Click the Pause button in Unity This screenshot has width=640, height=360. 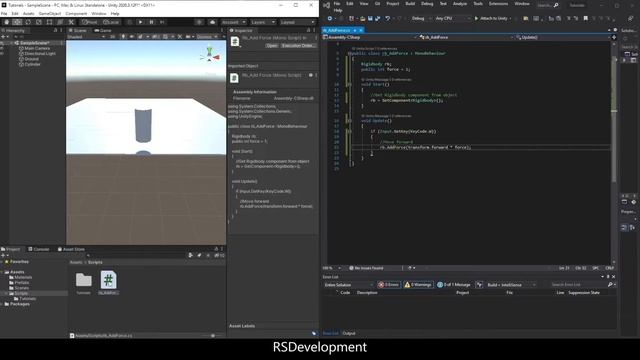[x=151, y=22]
